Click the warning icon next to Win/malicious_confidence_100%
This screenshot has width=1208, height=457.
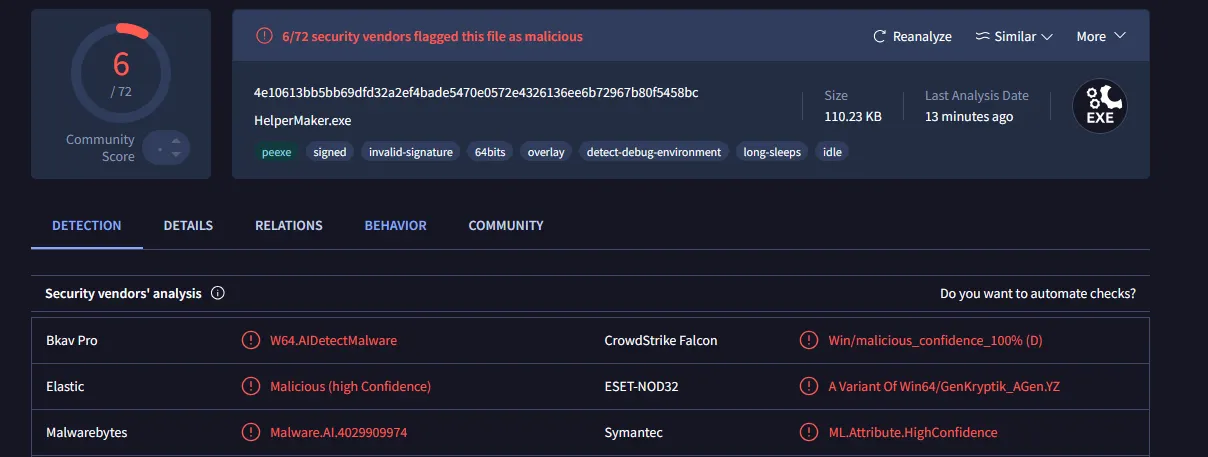(x=808, y=341)
